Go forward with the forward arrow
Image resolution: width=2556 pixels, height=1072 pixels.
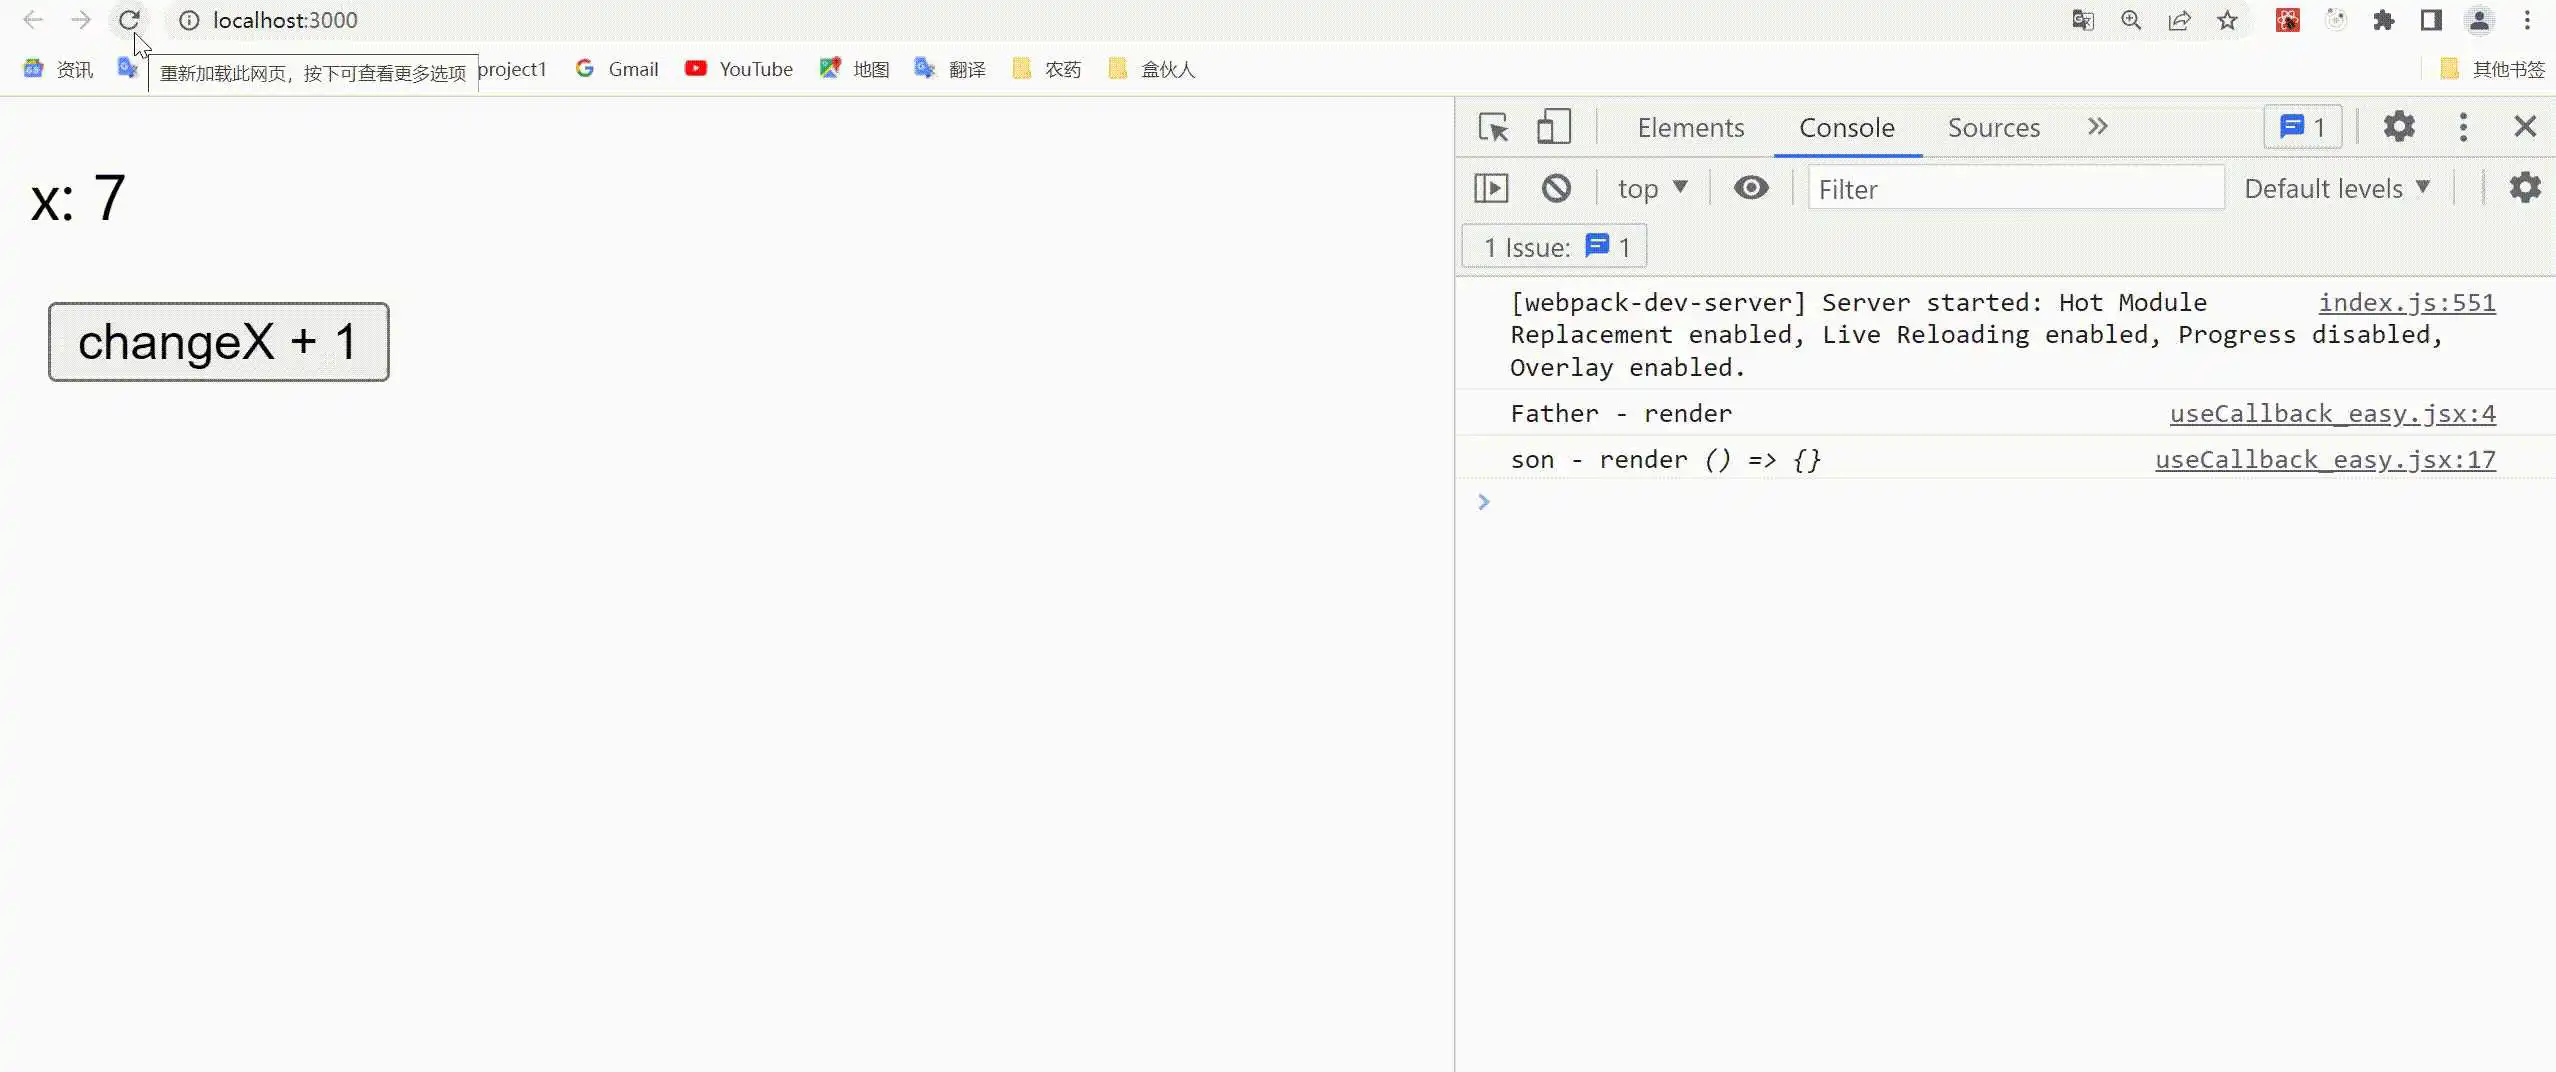click(81, 20)
